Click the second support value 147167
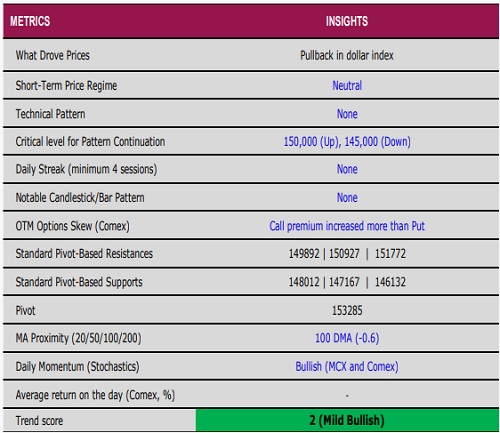The height and width of the screenshot is (433, 500). (x=344, y=282)
